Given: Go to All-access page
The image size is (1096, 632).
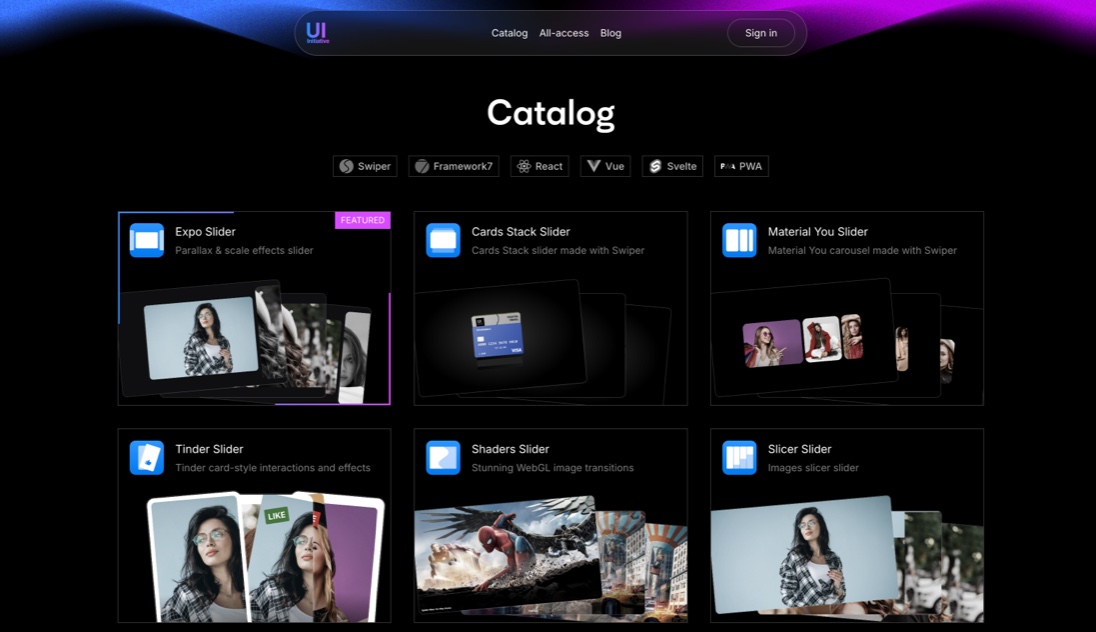Looking at the screenshot, I should pyautogui.click(x=564, y=33).
